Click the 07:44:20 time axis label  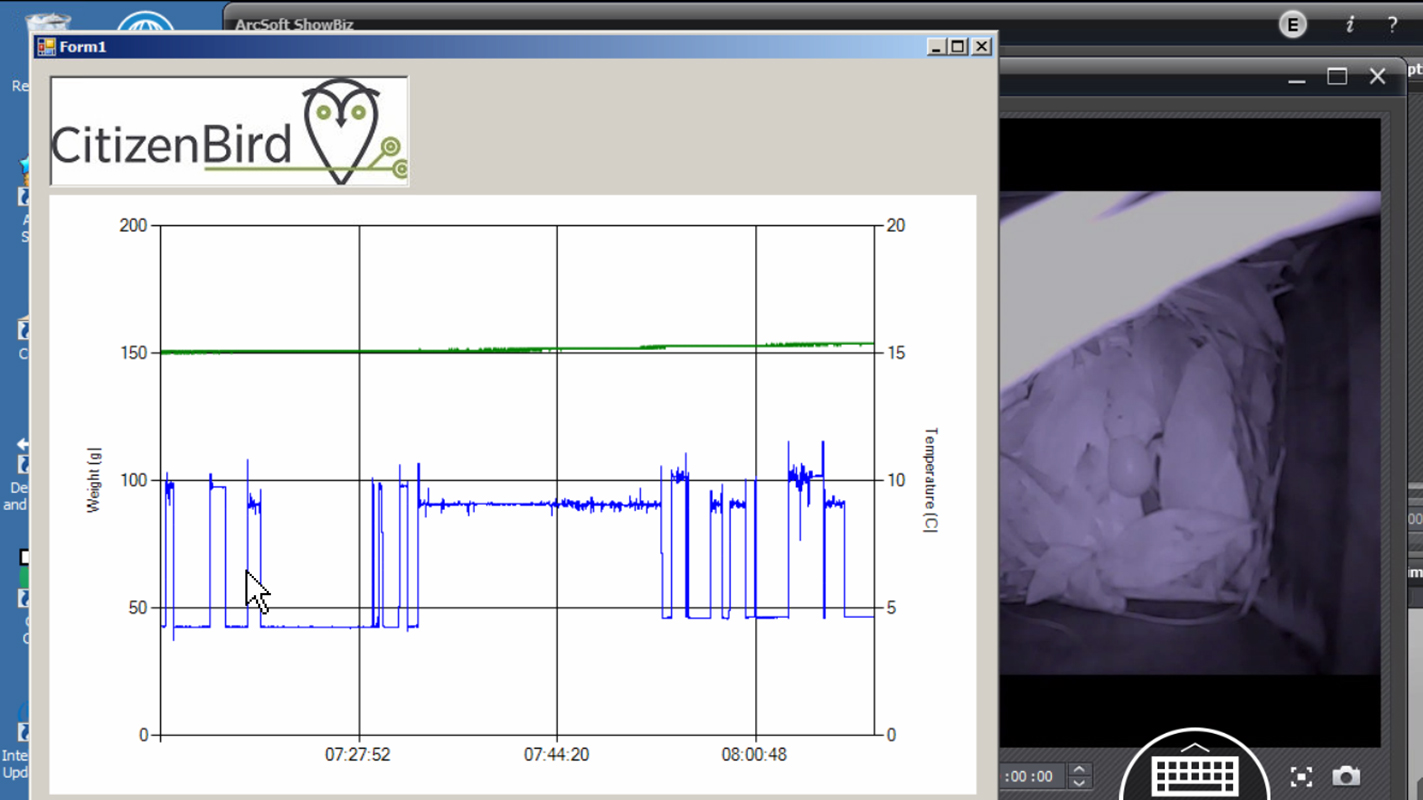click(x=556, y=755)
